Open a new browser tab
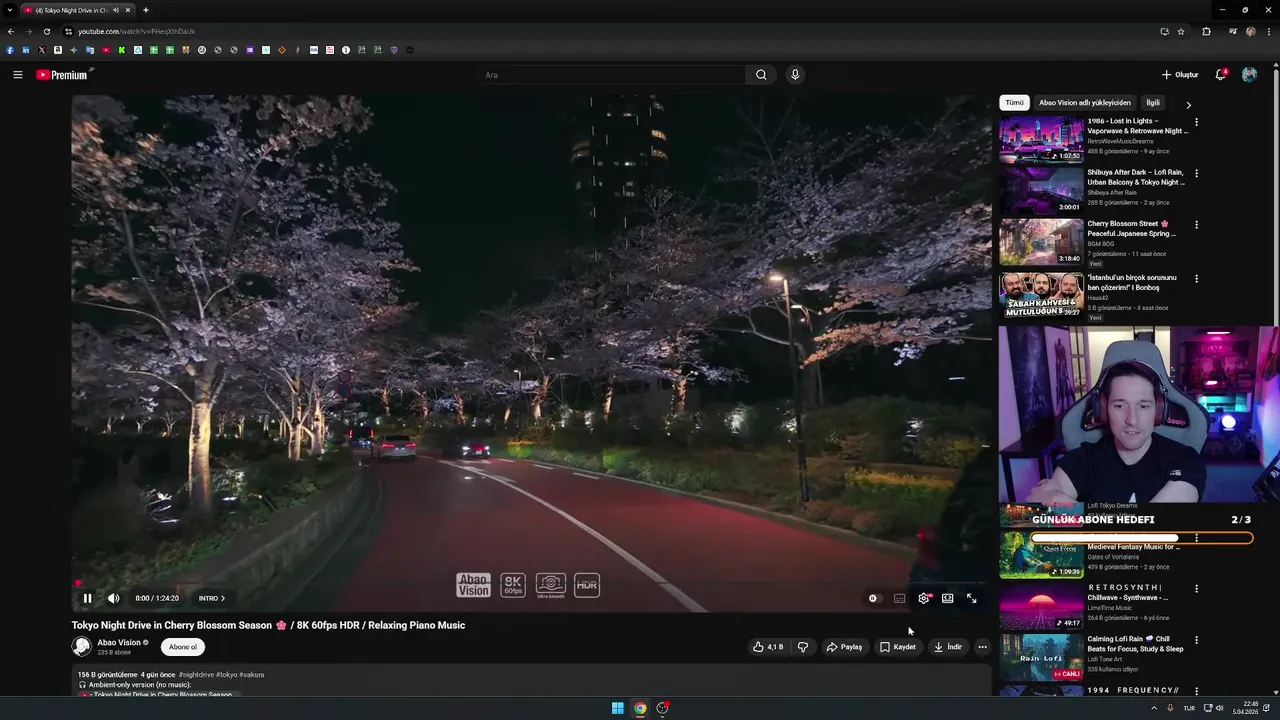 coord(146,10)
